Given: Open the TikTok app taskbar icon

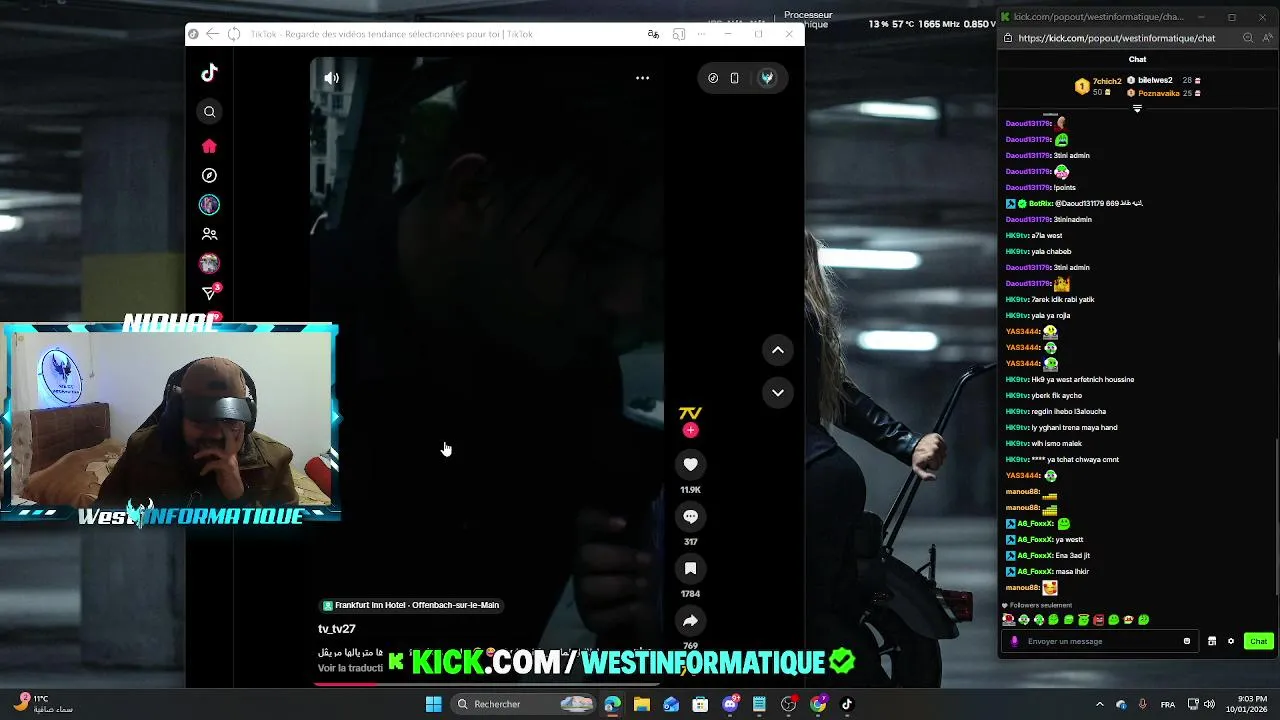Looking at the screenshot, I should [x=847, y=704].
